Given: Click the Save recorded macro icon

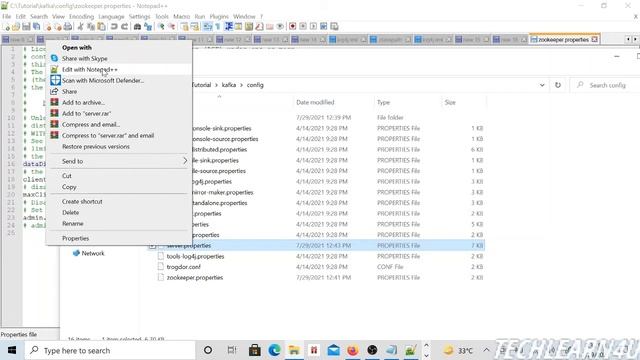Looking at the screenshot, I should click(334, 27).
